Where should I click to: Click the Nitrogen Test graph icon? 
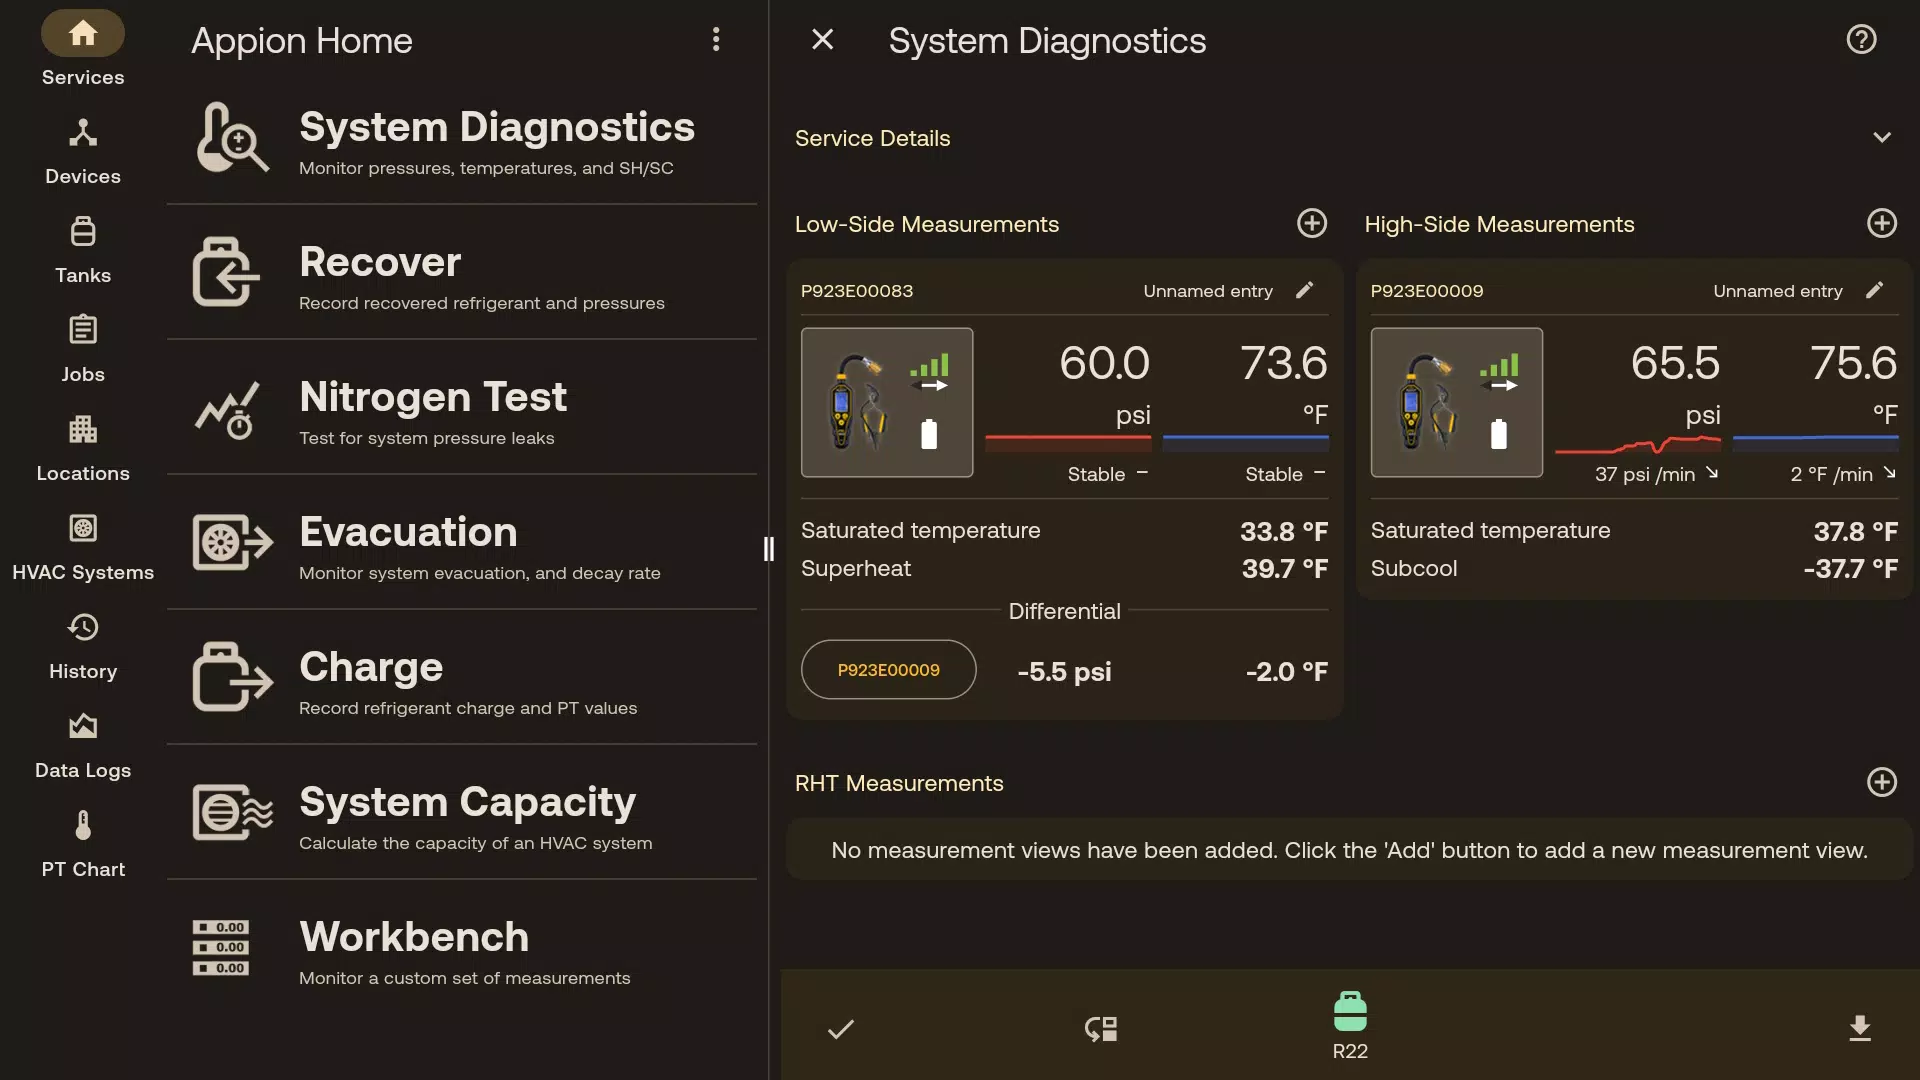(228, 409)
